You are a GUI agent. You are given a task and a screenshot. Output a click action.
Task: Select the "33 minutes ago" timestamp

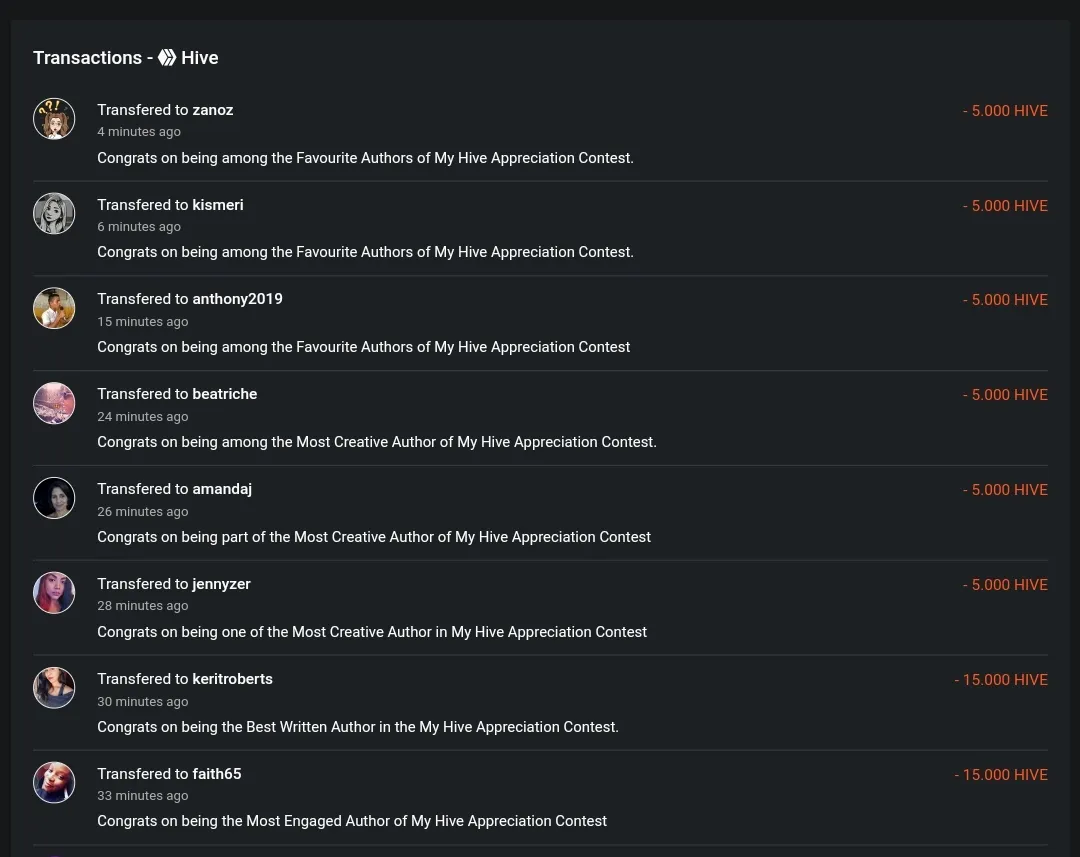(x=143, y=796)
